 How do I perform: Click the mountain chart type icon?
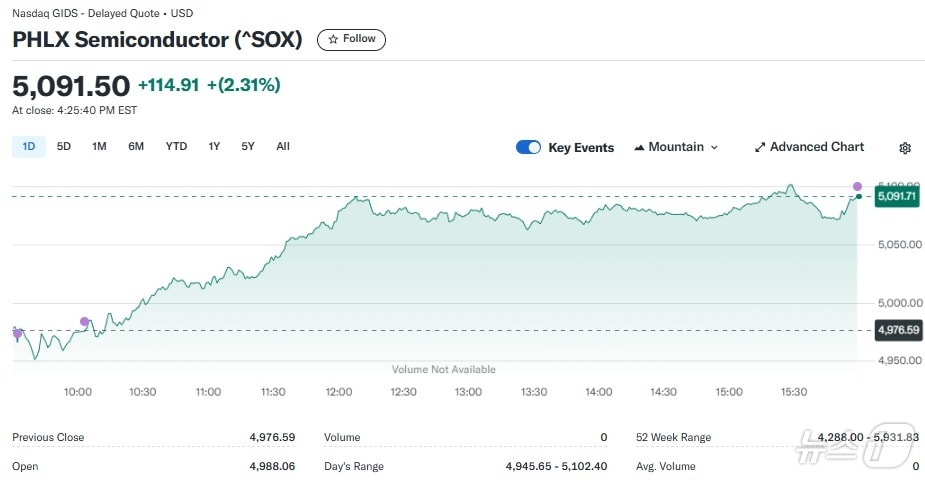tap(639, 148)
